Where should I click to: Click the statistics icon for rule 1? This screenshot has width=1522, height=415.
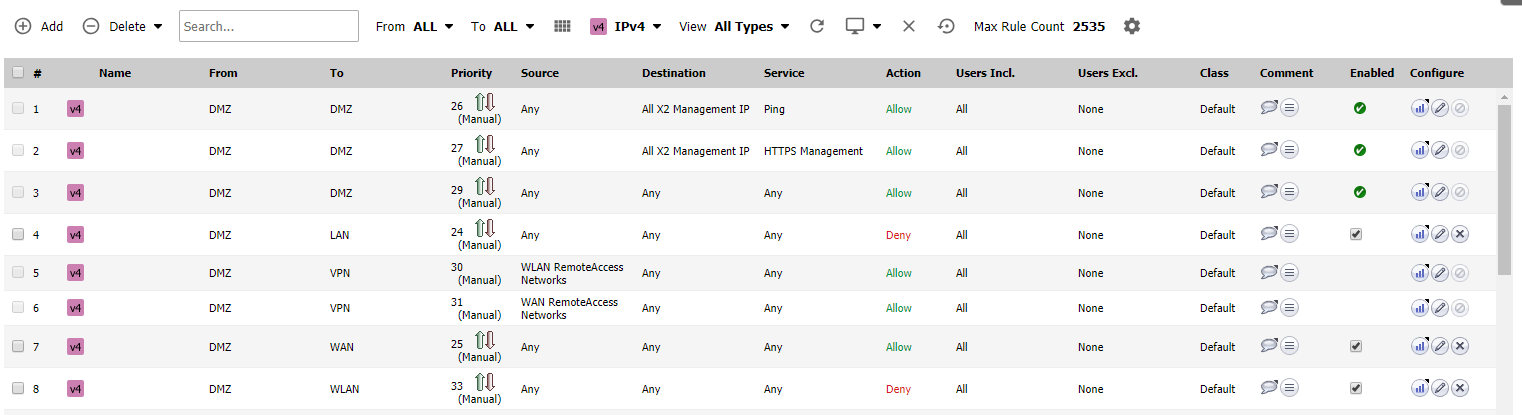click(x=1420, y=108)
